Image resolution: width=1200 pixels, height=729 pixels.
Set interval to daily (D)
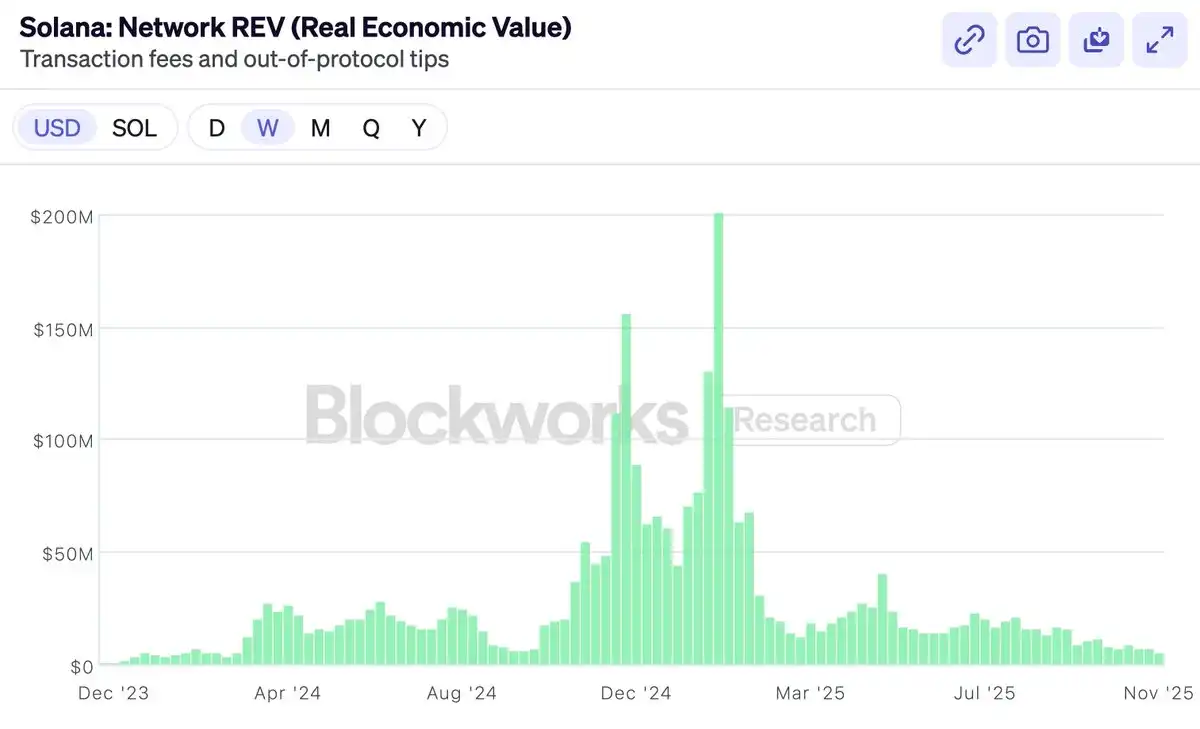(216, 128)
